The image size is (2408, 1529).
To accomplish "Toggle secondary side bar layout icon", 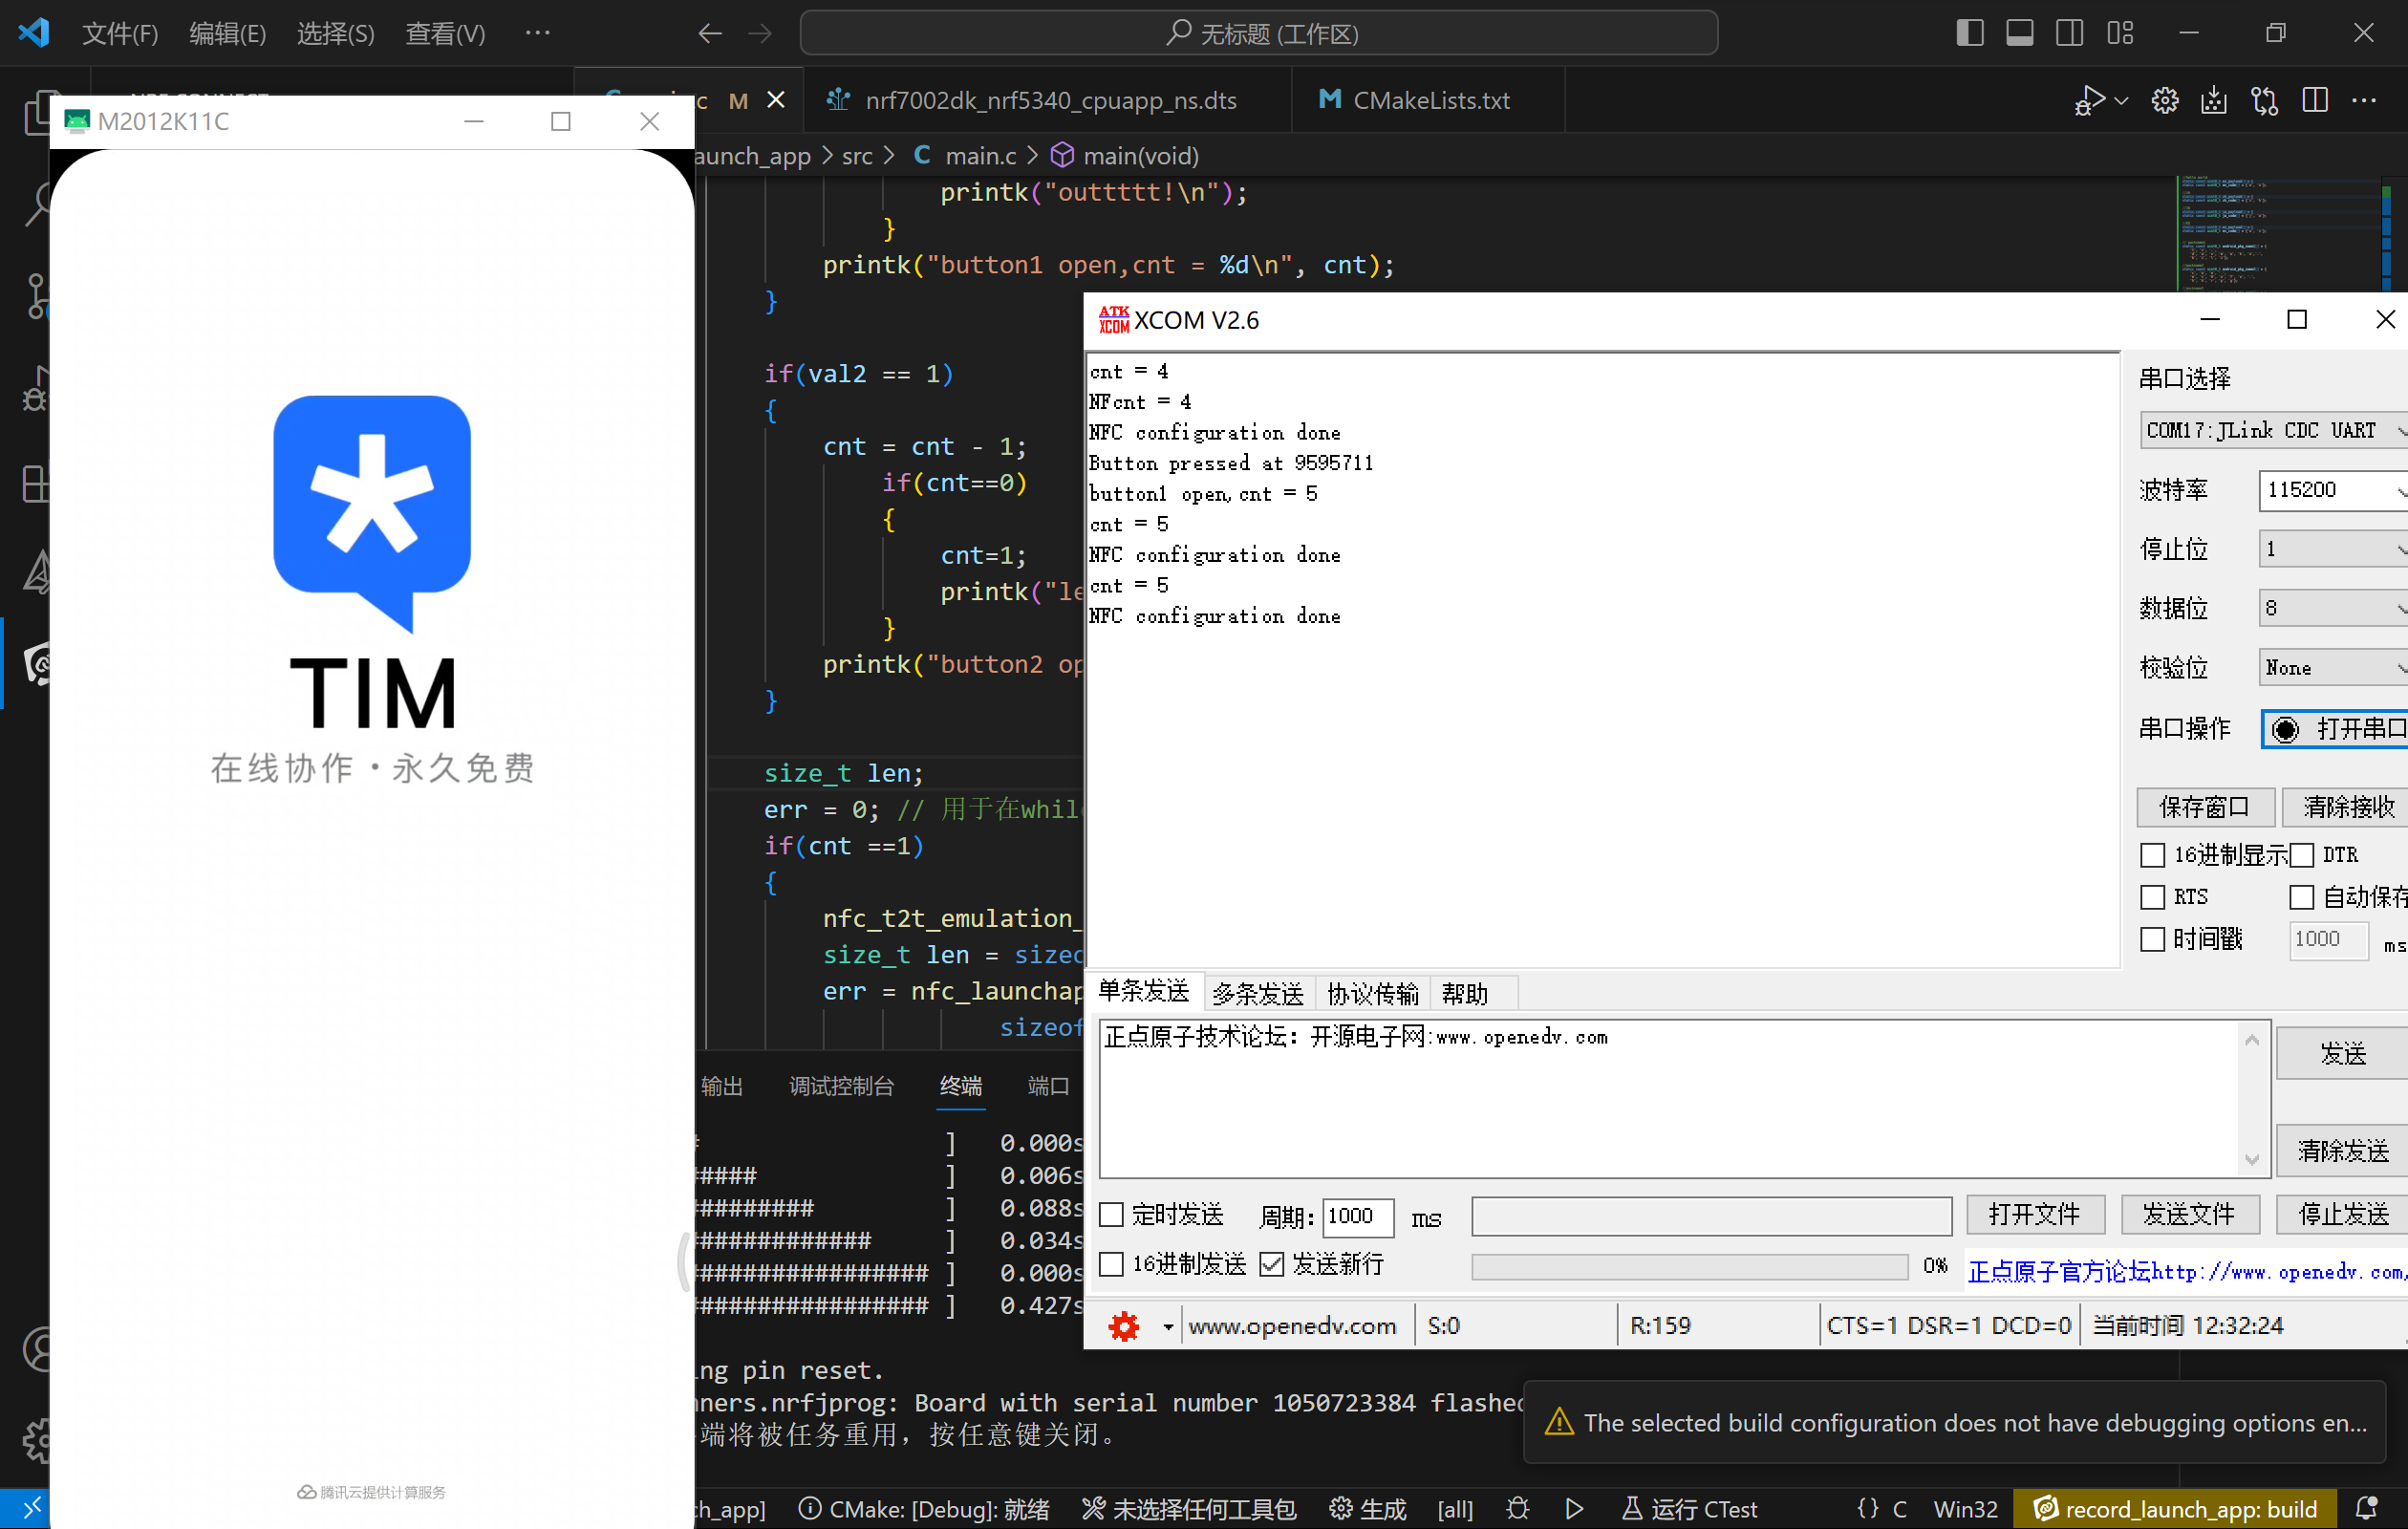I will pyautogui.click(x=2069, y=33).
